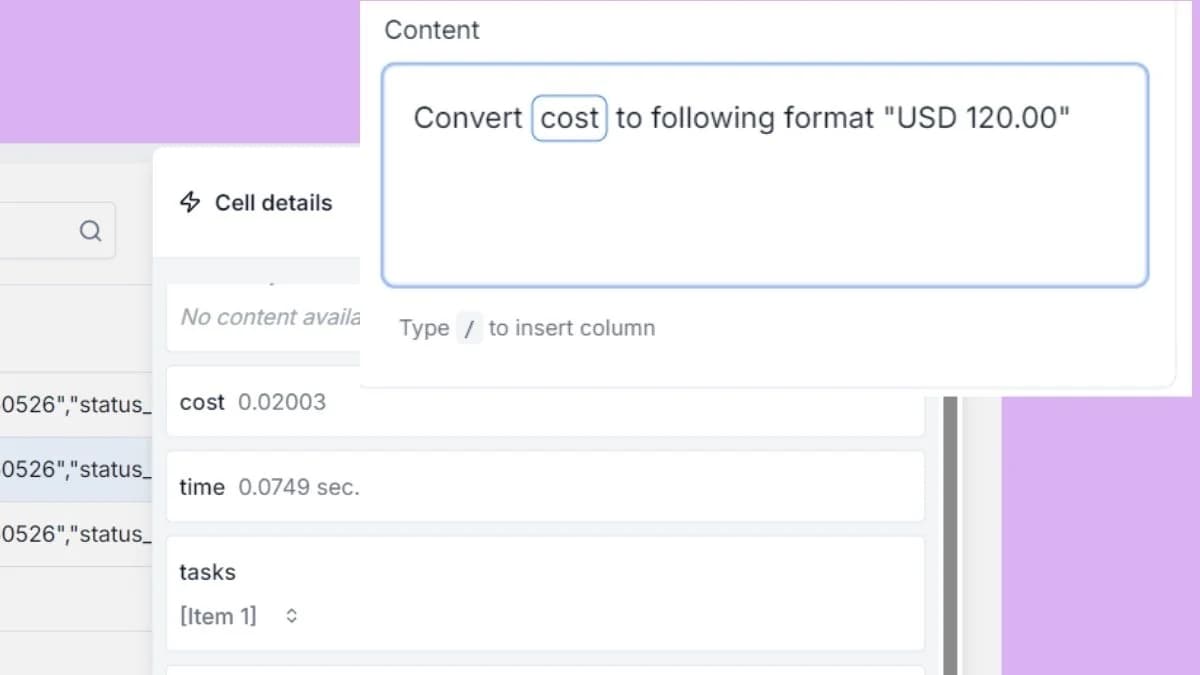Open the search field via its magnifying glass
1200x675 pixels.
point(91,230)
